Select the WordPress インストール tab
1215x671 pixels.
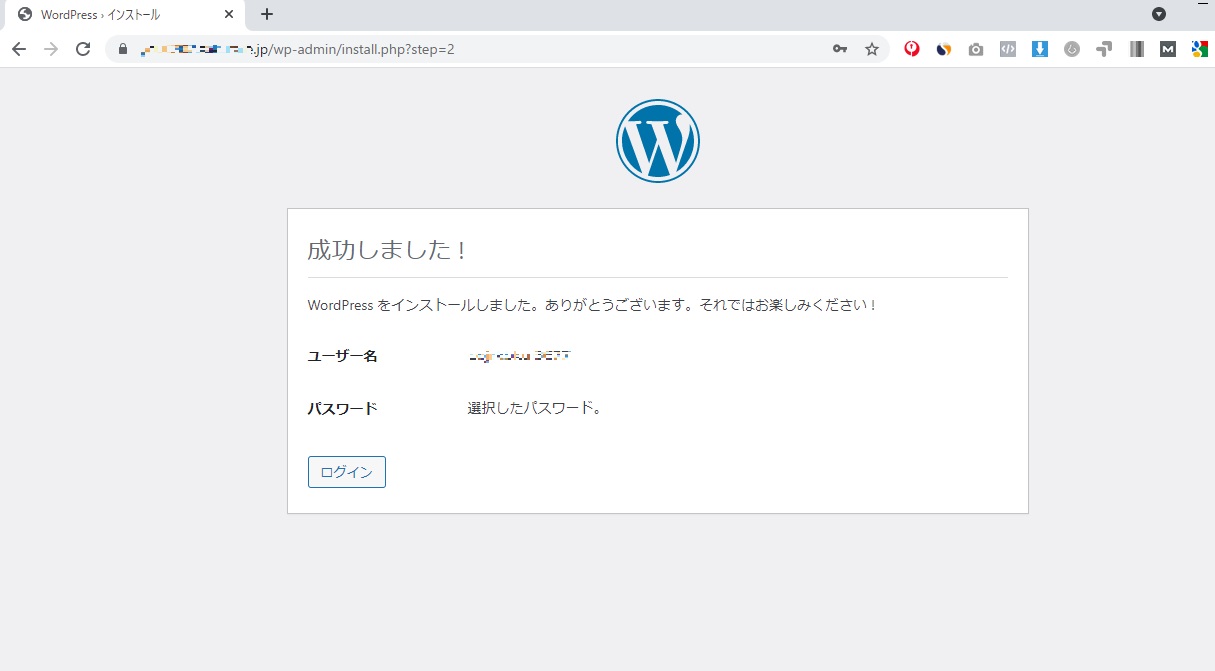pyautogui.click(x=110, y=15)
